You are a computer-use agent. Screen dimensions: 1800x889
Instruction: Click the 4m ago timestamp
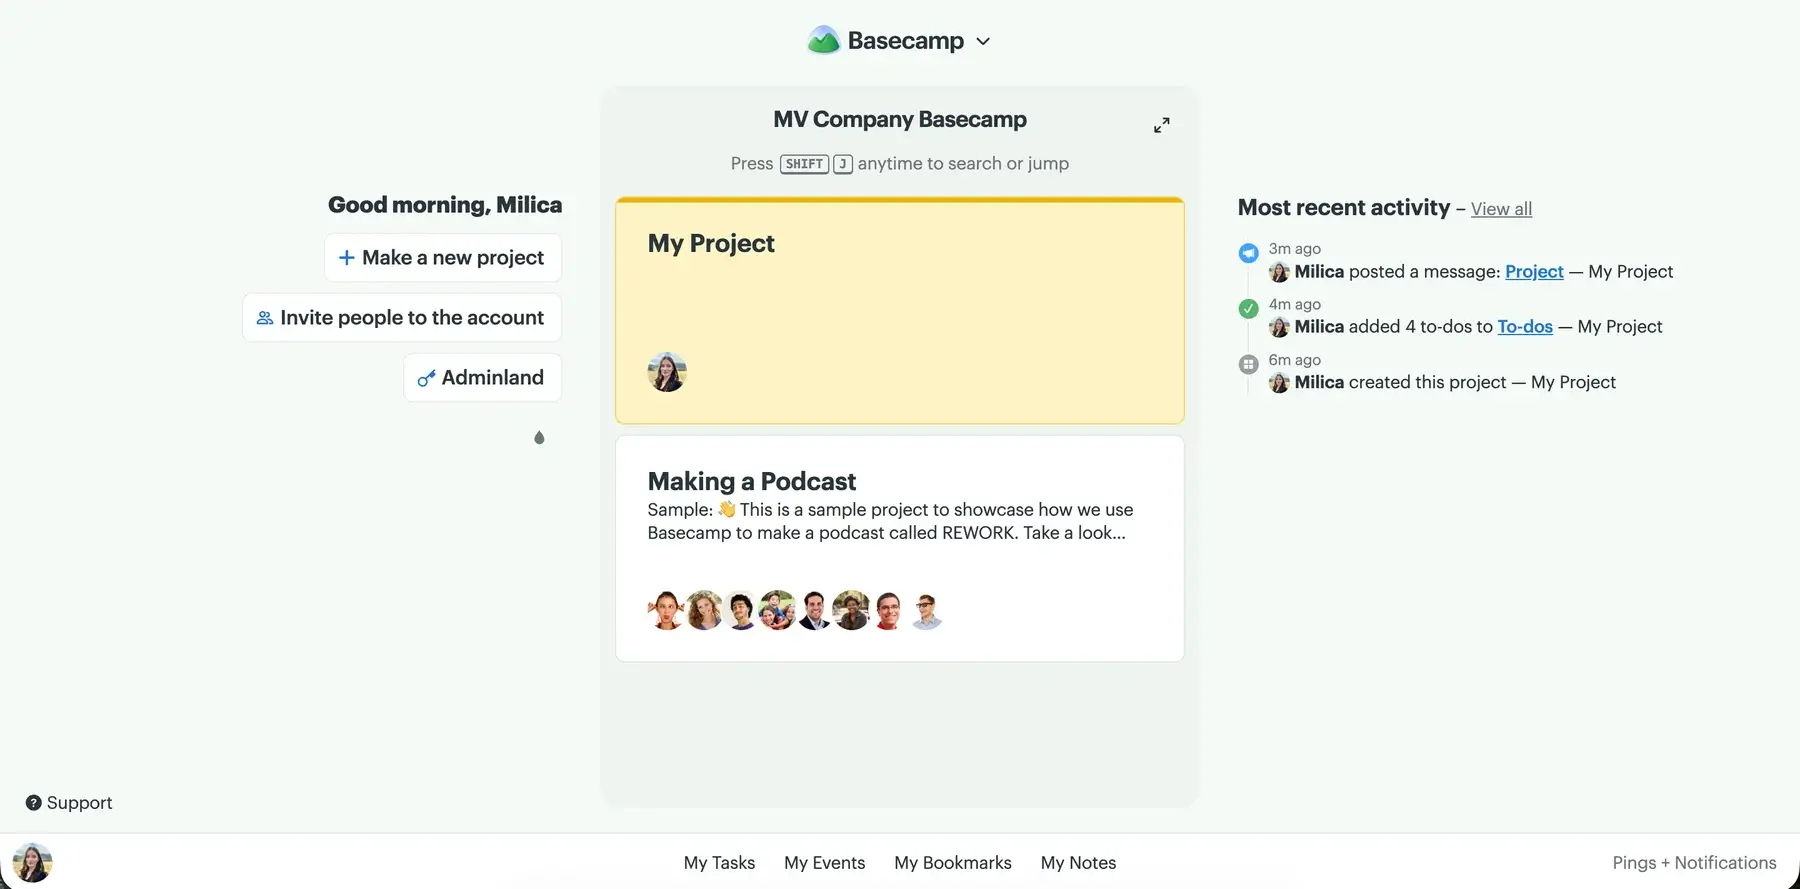[x=1295, y=305]
